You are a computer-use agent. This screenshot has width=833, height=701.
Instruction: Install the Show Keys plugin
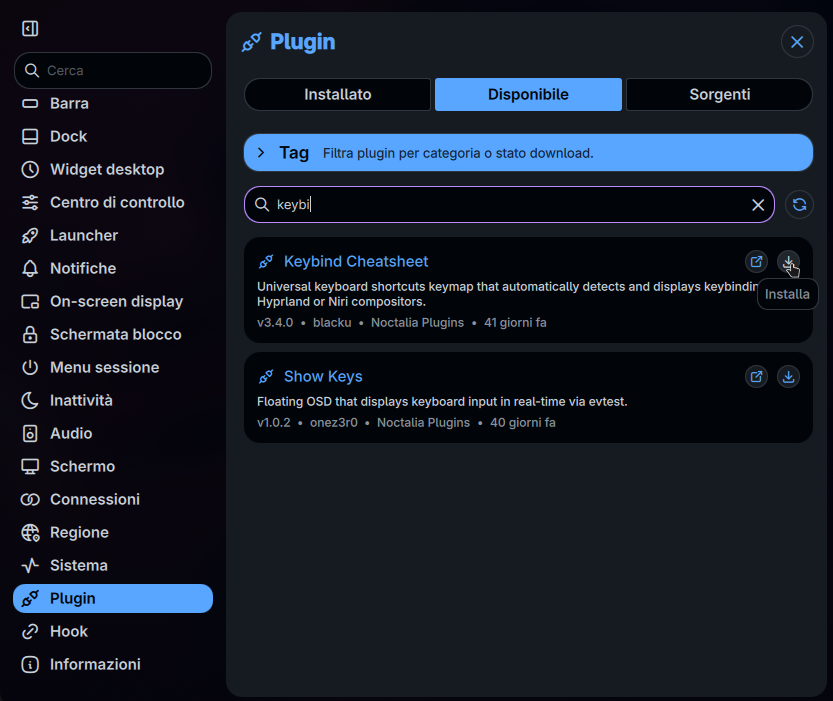coord(788,377)
